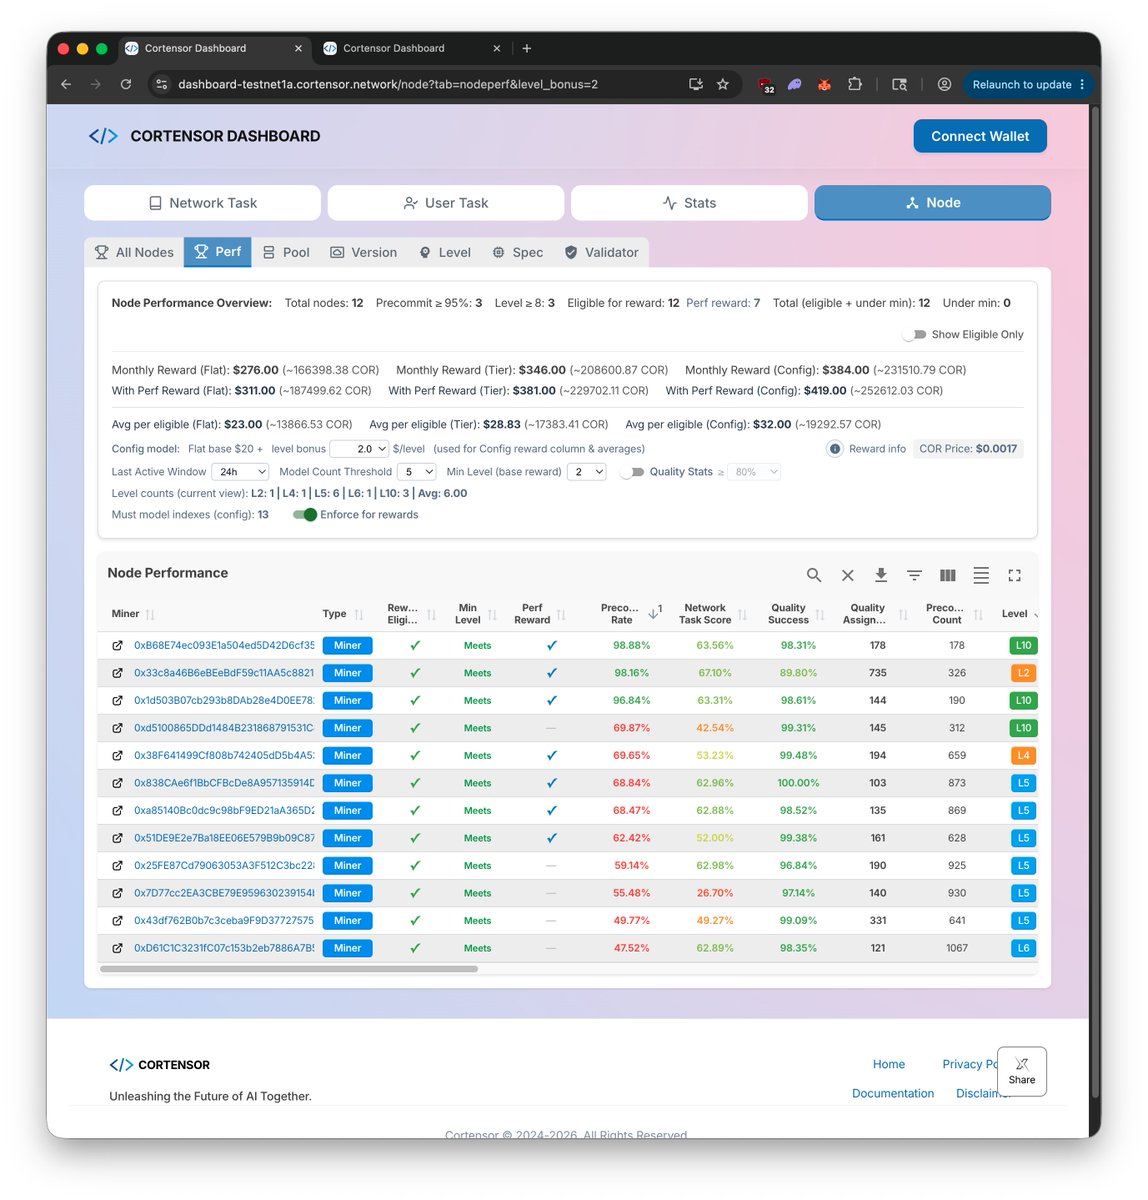Turn off Enforce for rewards switch

(x=305, y=515)
